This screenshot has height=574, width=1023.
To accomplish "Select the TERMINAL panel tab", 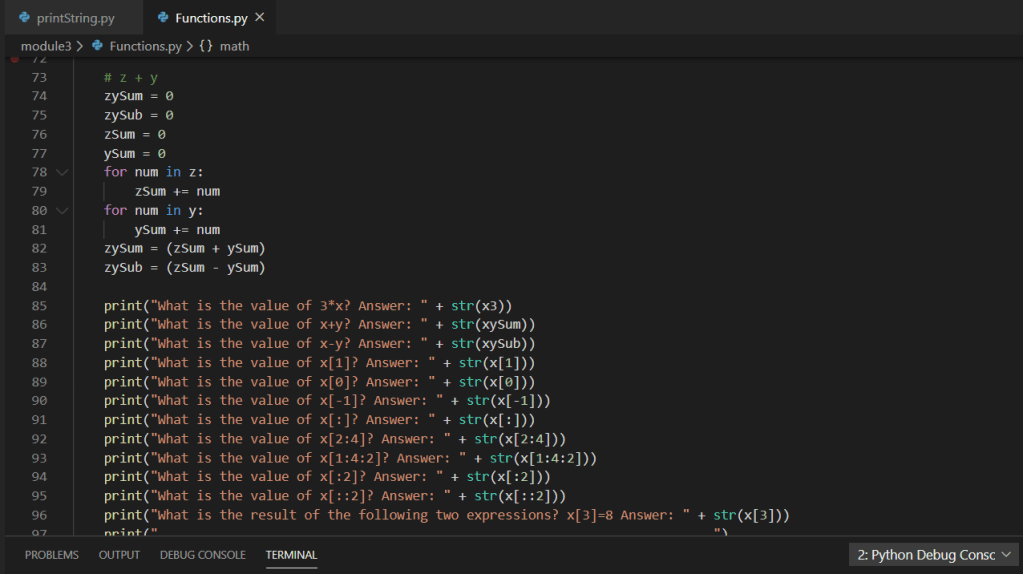I will (291, 555).
